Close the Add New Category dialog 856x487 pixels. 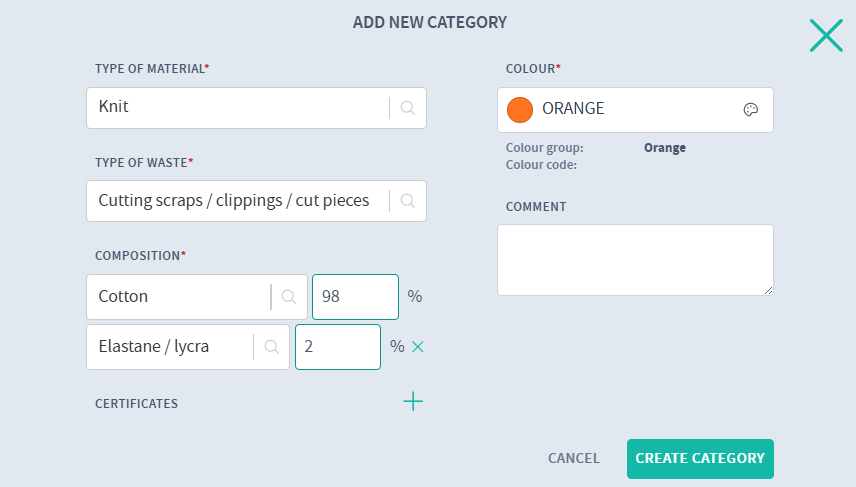click(826, 35)
